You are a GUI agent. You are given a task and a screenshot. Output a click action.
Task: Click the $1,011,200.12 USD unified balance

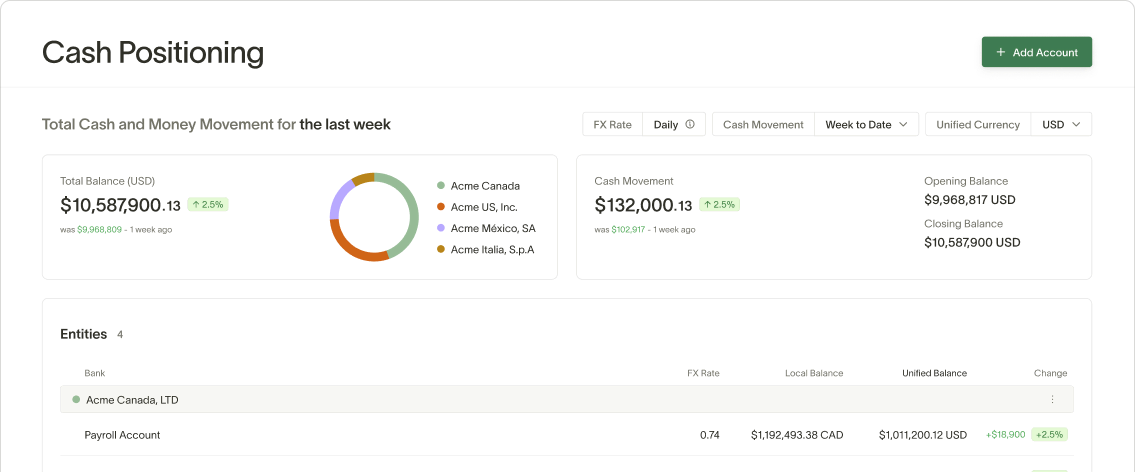tap(923, 435)
